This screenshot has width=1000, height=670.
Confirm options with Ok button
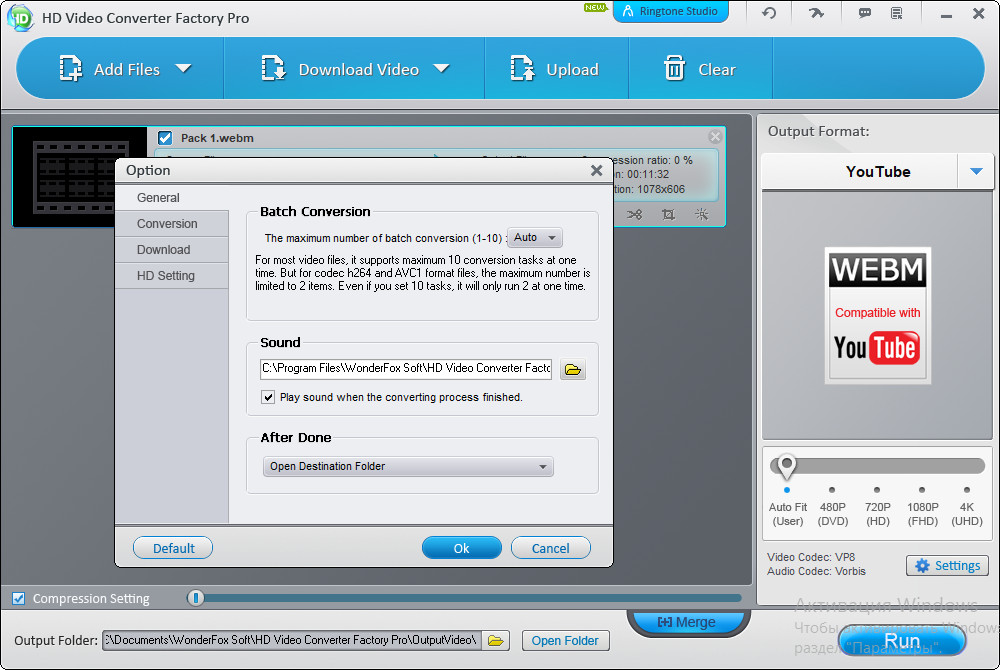[x=462, y=548]
